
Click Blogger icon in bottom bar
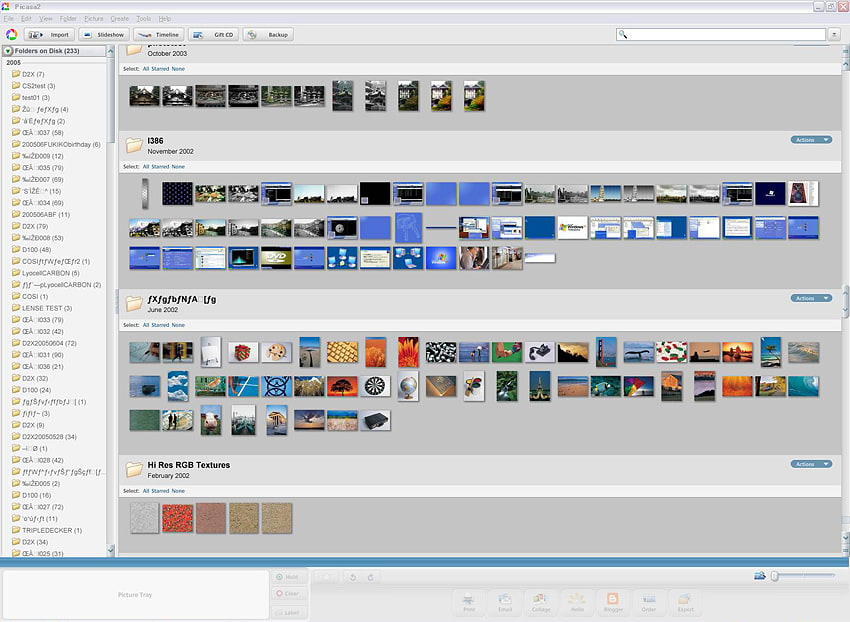click(x=613, y=602)
